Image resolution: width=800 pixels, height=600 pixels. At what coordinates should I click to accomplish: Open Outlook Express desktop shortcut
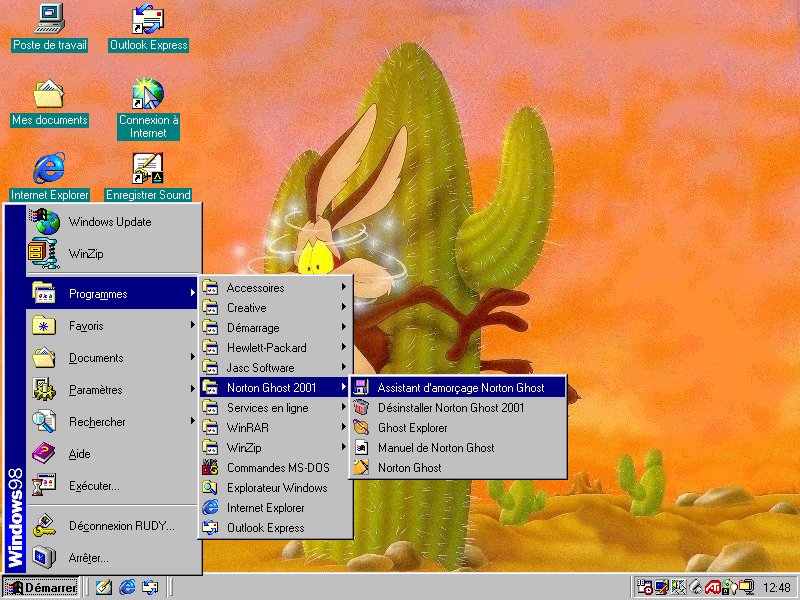click(148, 27)
